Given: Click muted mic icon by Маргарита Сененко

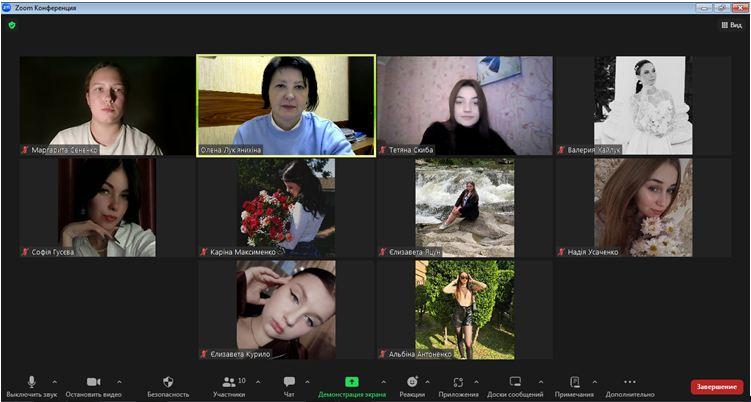Looking at the screenshot, I should pos(25,150).
